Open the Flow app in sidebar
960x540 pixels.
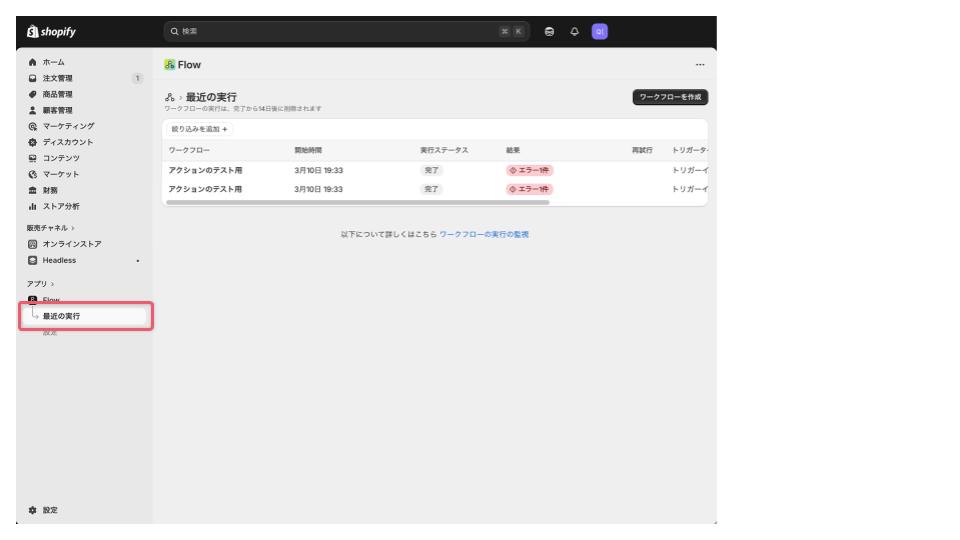[51, 299]
